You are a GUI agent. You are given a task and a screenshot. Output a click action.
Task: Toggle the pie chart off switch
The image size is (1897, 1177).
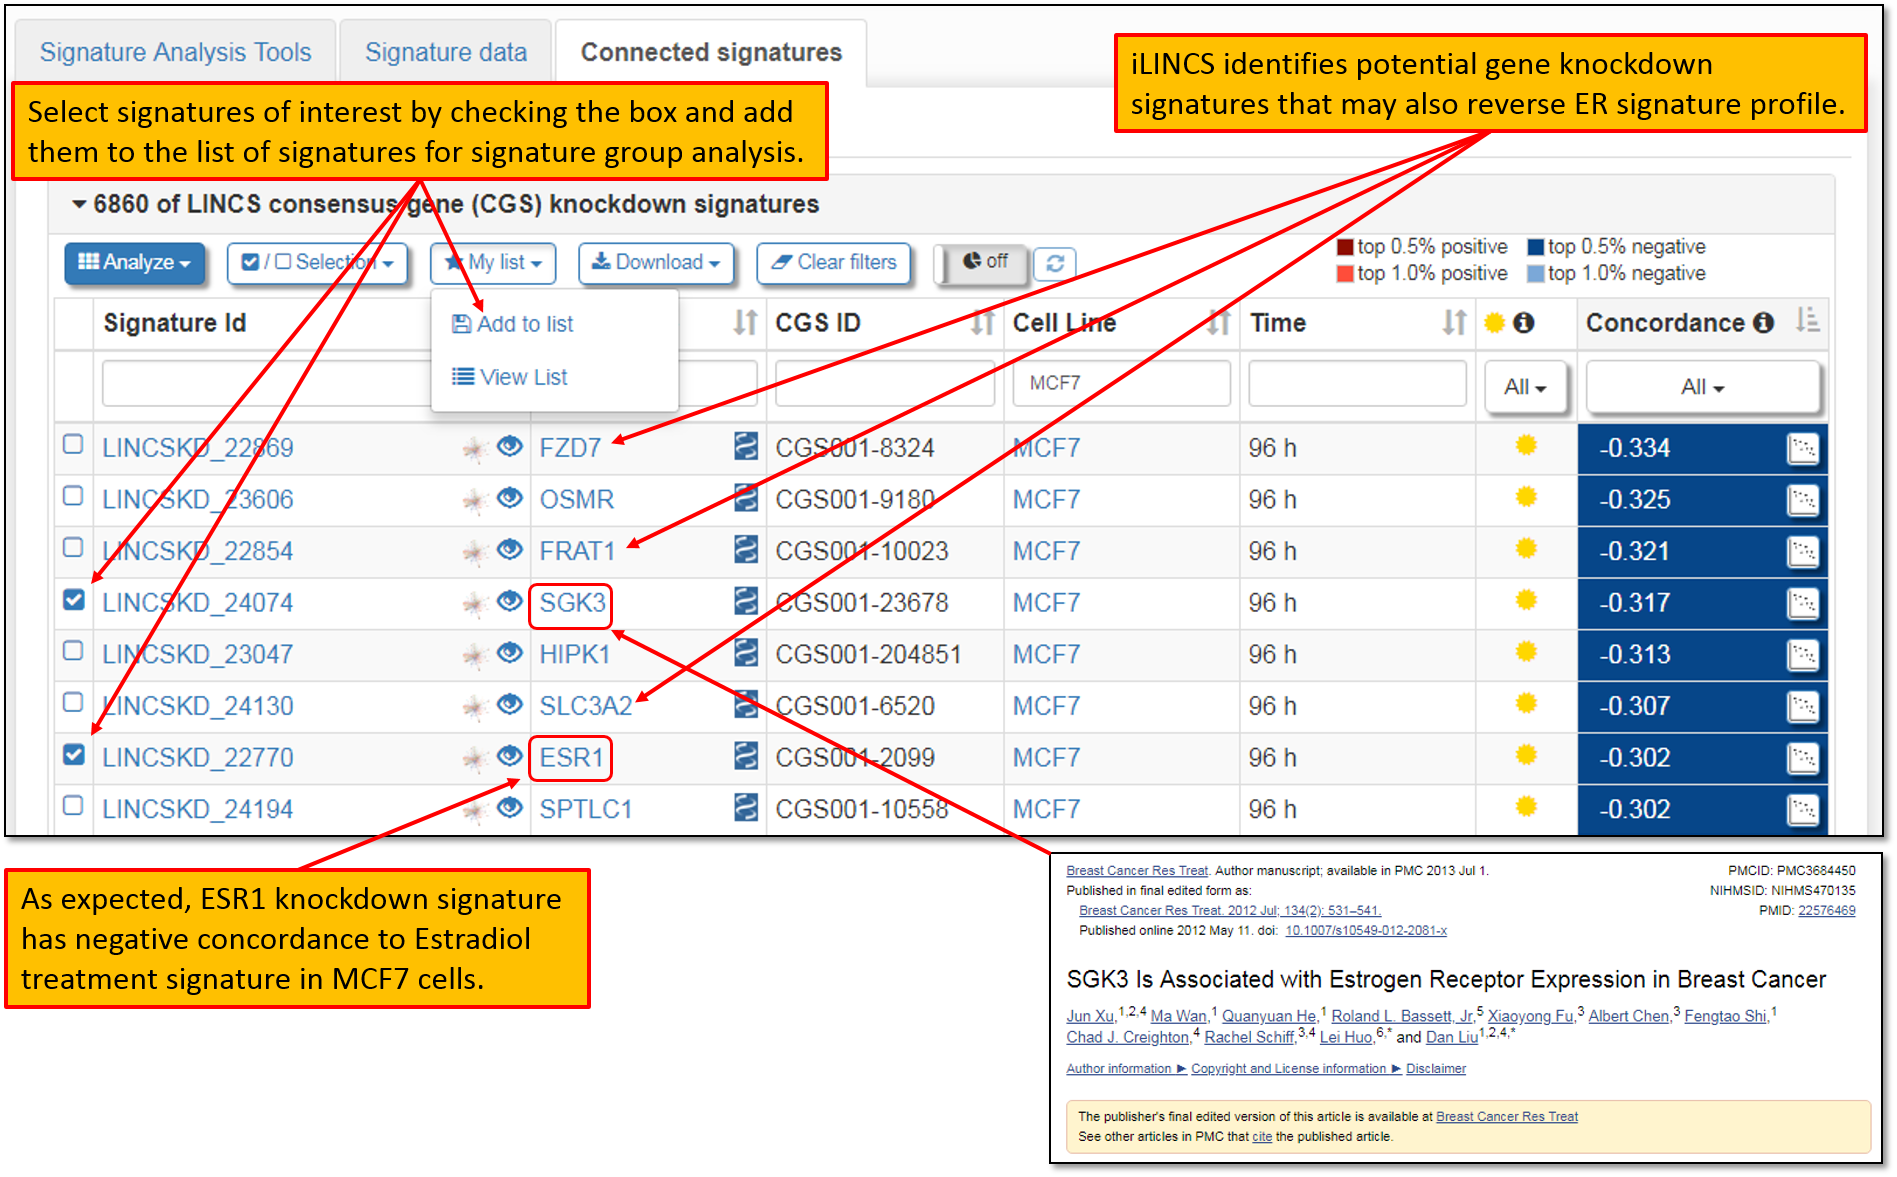(983, 262)
